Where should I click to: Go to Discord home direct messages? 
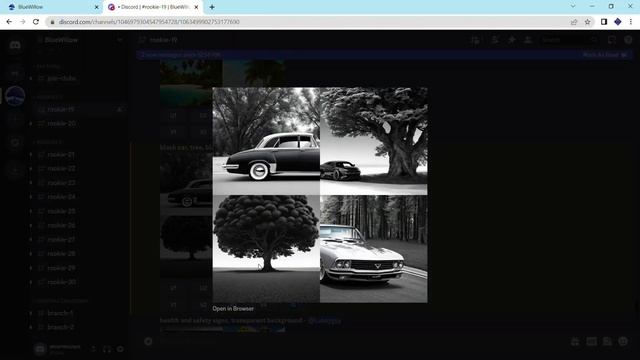[x=15, y=44]
